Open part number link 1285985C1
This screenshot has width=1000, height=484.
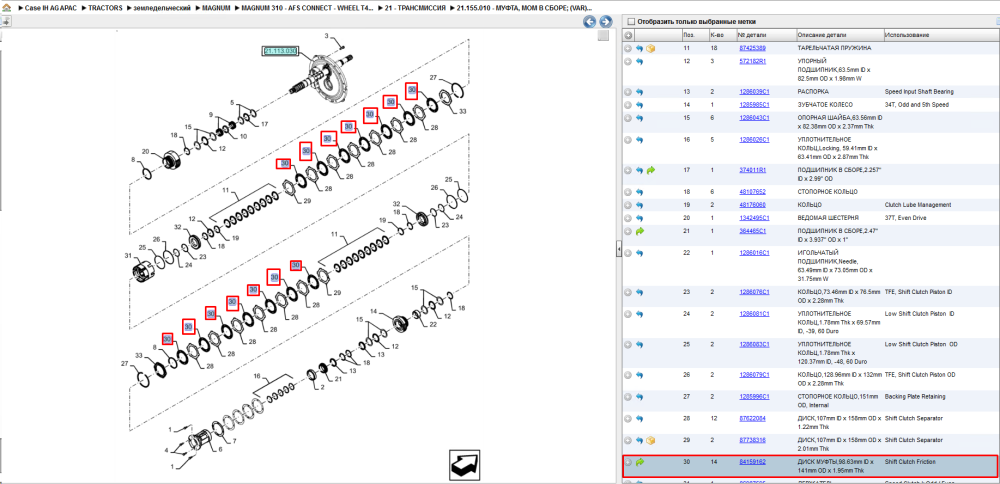point(754,105)
